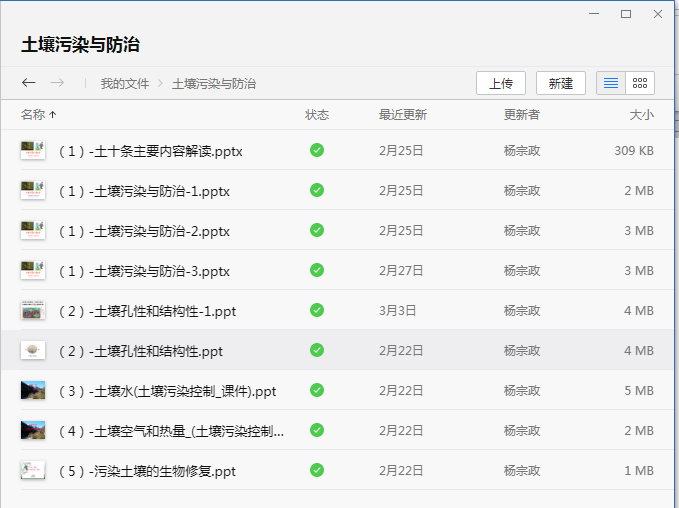Sort by 最近更新 column header
679x508 pixels.
[403, 114]
